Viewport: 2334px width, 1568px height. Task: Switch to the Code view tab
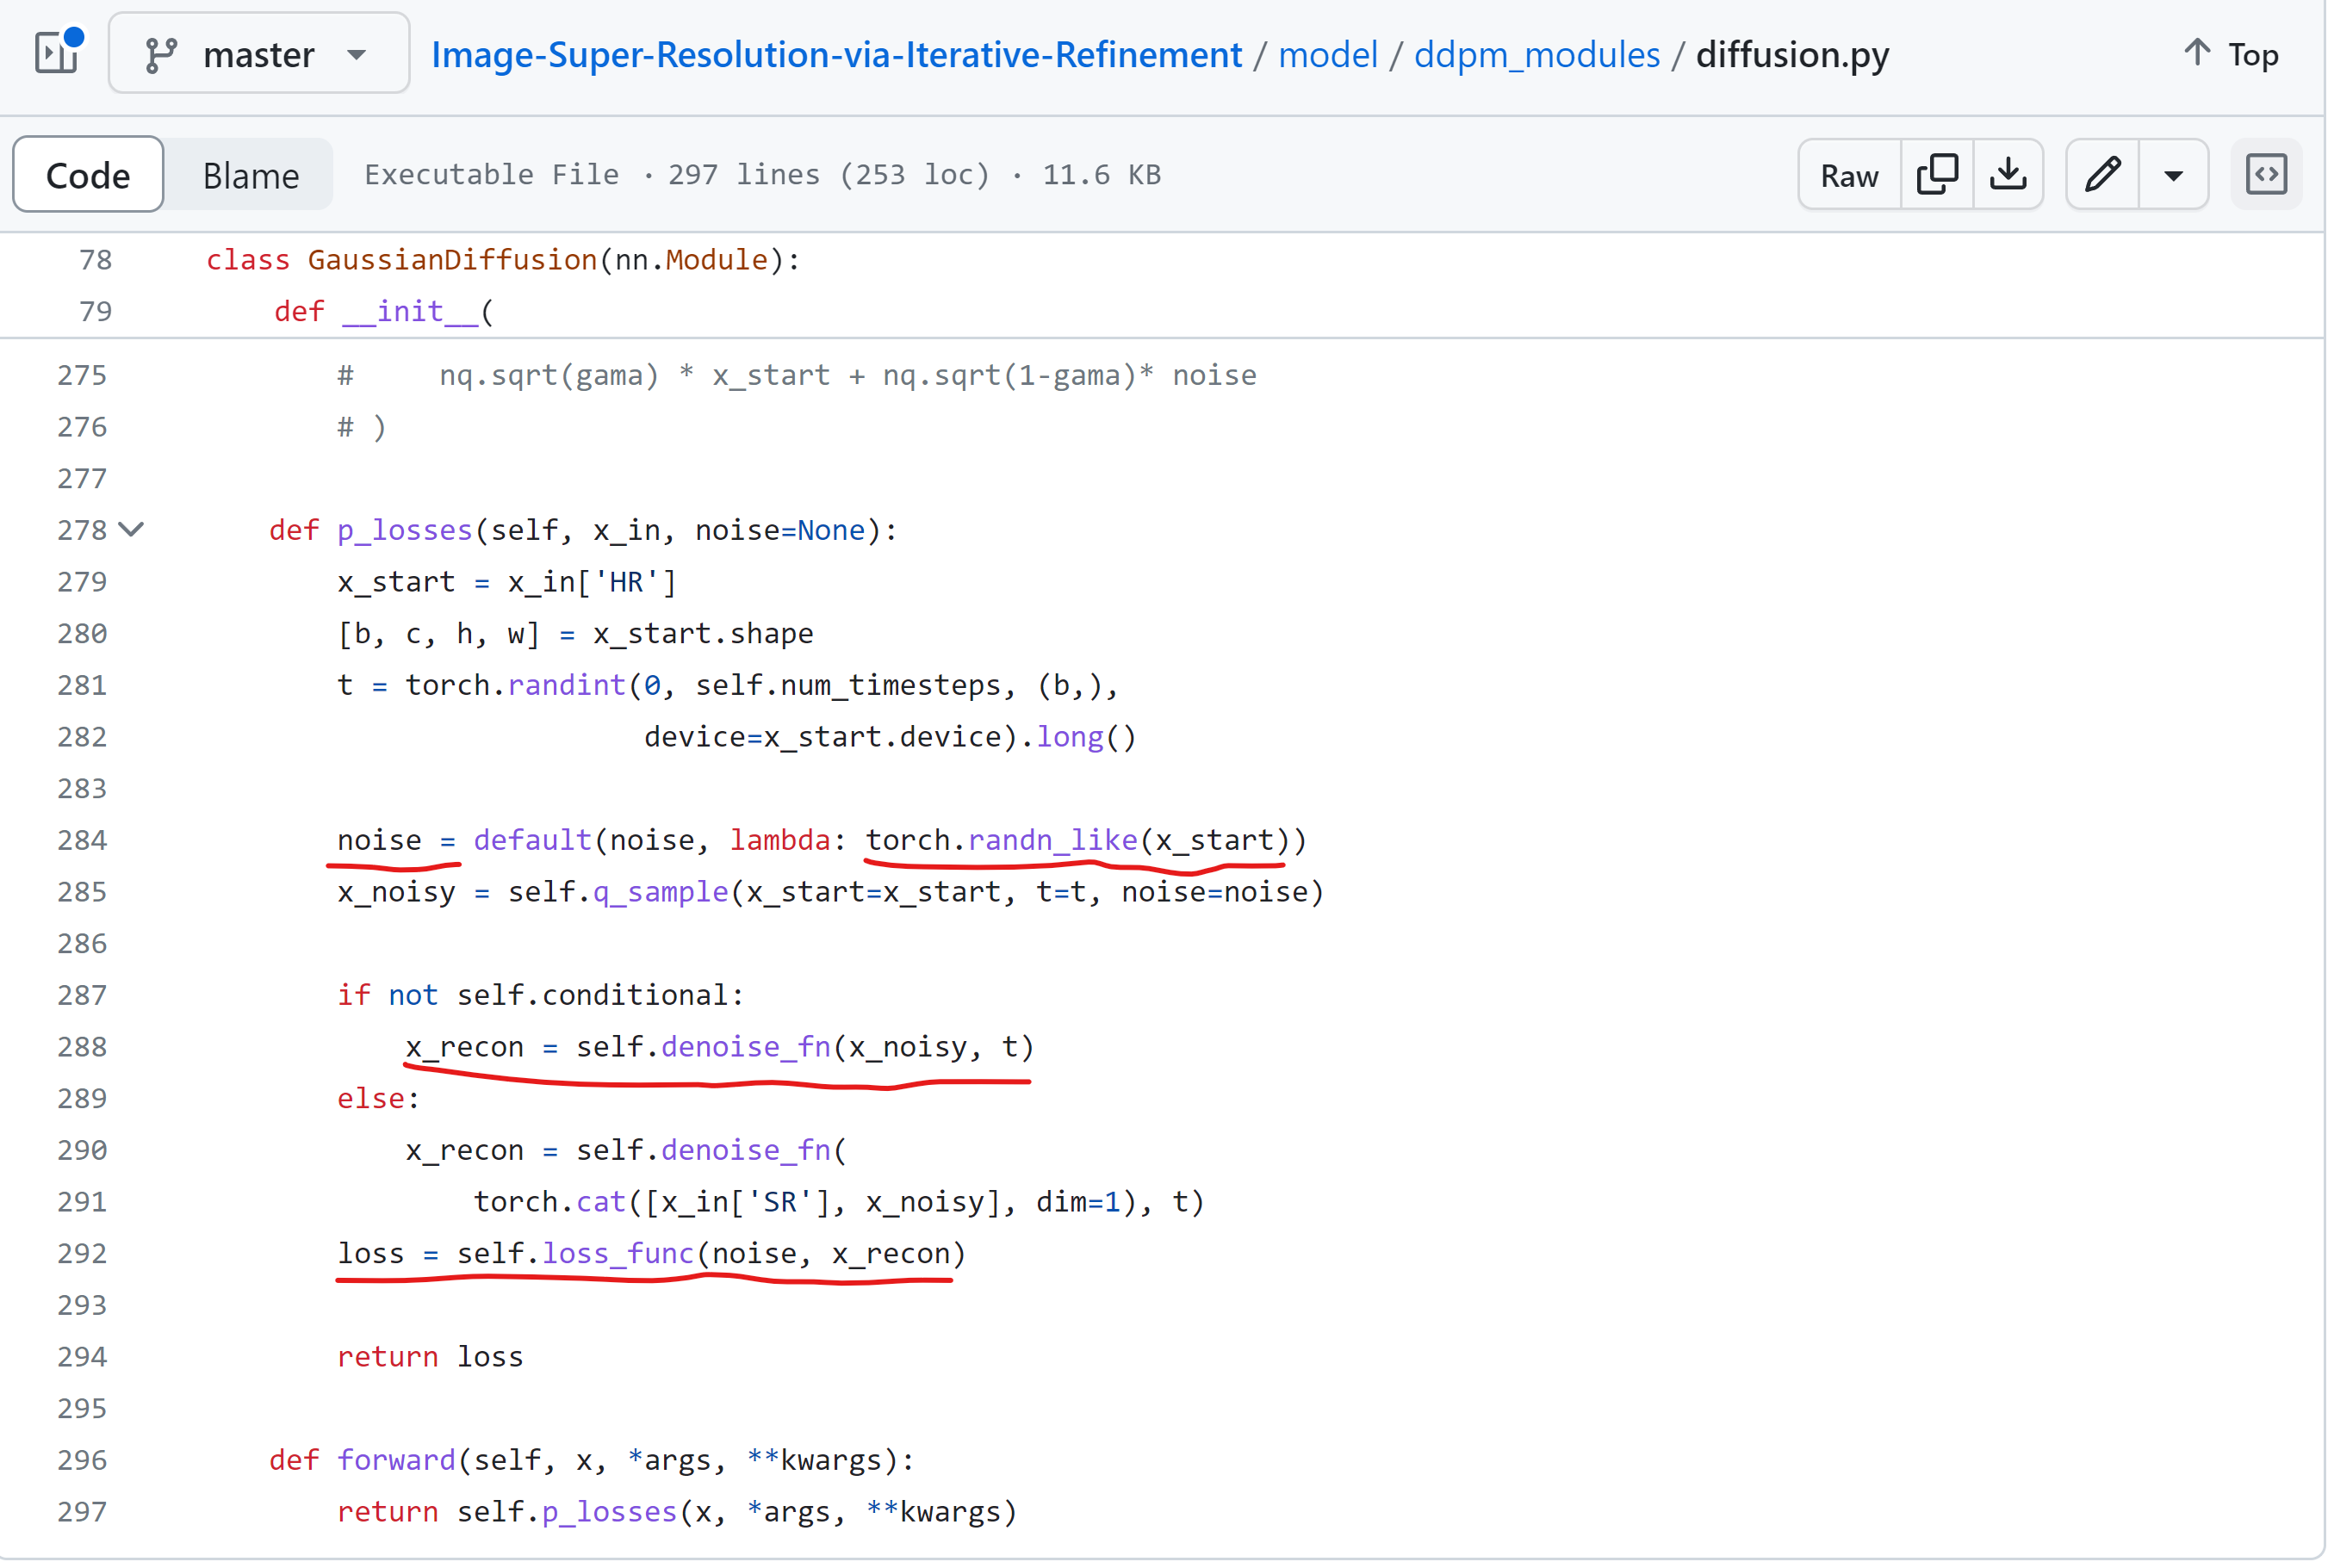tap(88, 176)
